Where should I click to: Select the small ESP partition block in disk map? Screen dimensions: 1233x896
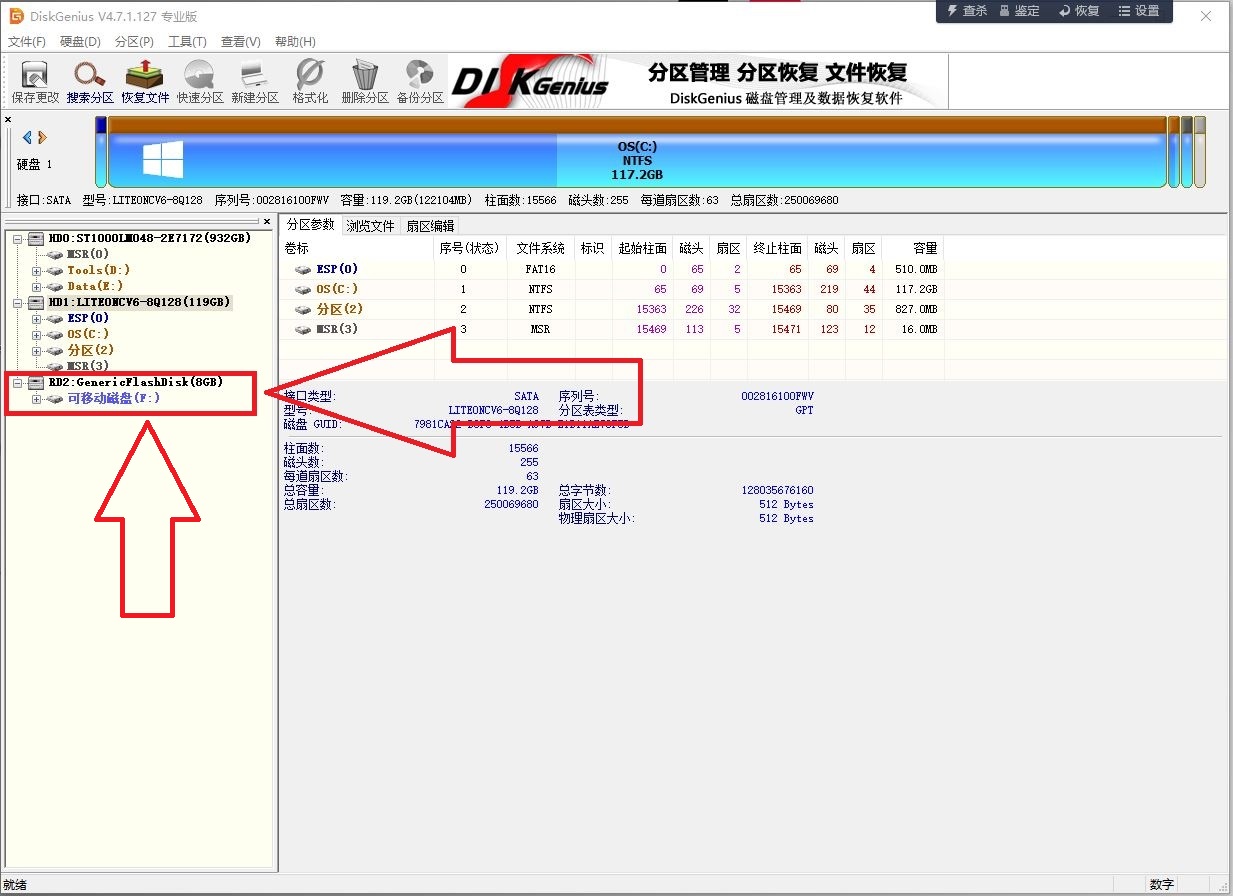click(101, 152)
